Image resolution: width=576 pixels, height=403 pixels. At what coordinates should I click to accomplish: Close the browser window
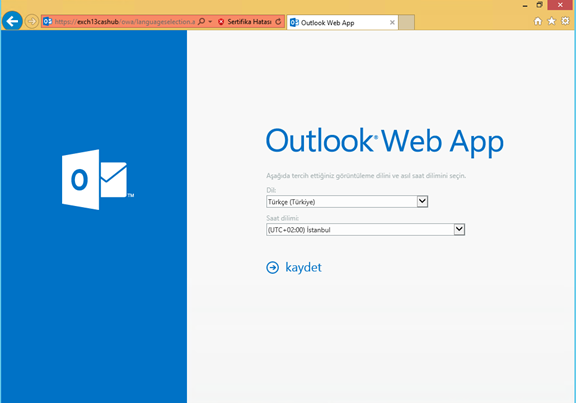tap(560, 5)
